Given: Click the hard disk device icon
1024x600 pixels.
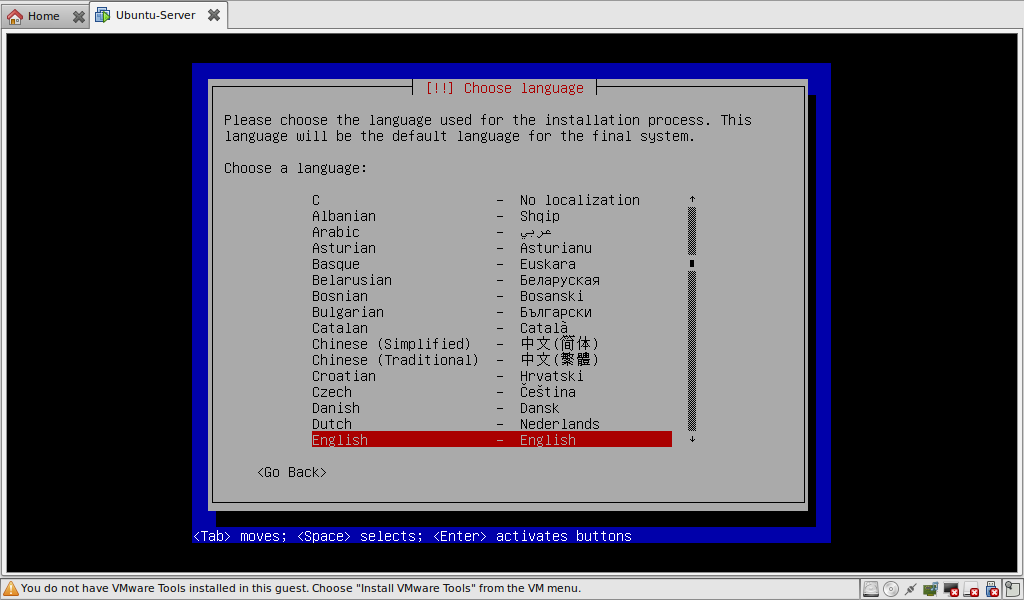Looking at the screenshot, I should click(x=871, y=589).
